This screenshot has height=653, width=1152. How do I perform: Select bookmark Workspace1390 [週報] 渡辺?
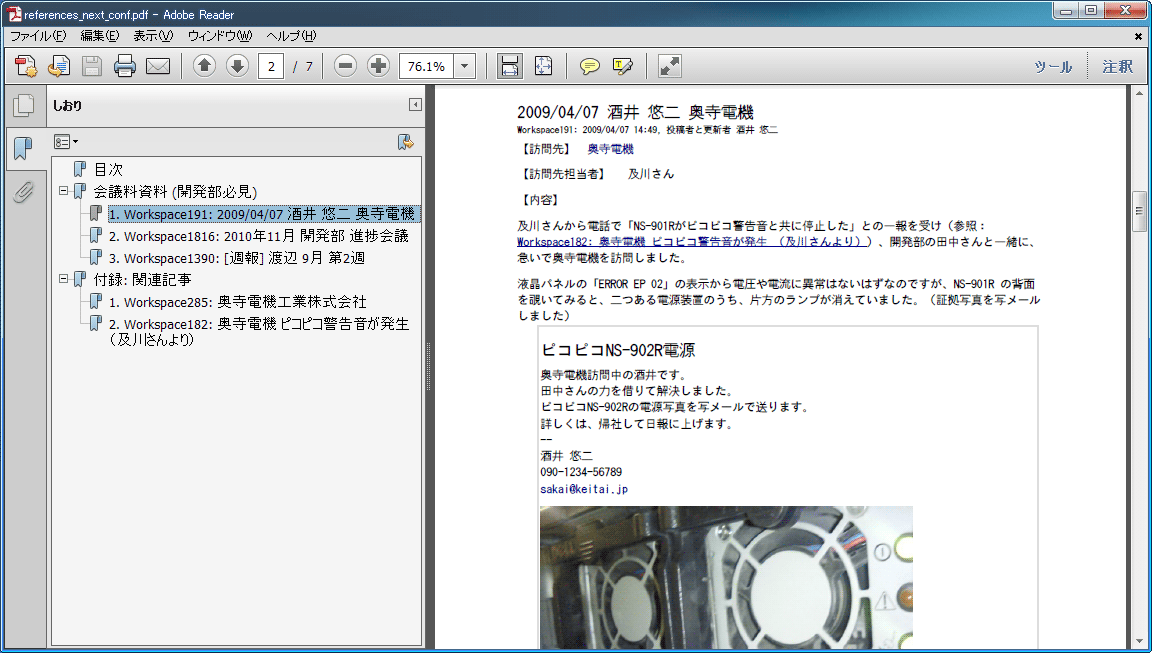[x=237, y=258]
